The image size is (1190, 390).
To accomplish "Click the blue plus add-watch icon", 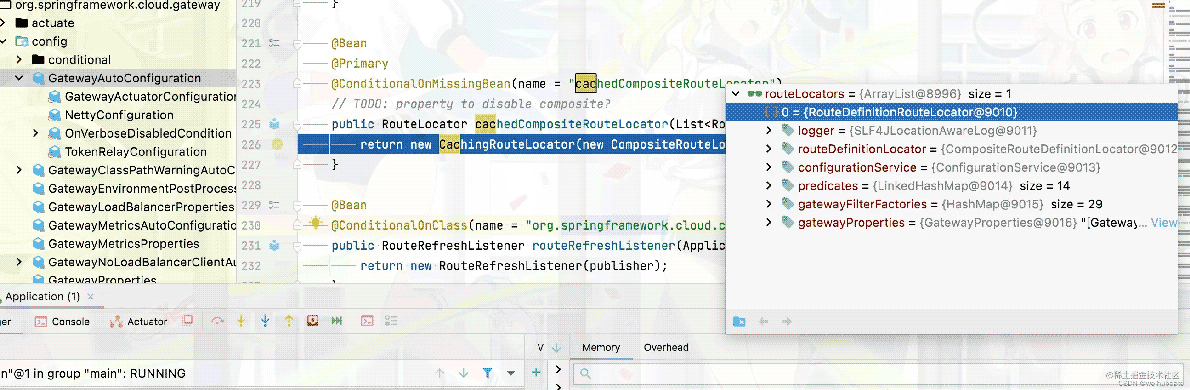I will click(536, 373).
